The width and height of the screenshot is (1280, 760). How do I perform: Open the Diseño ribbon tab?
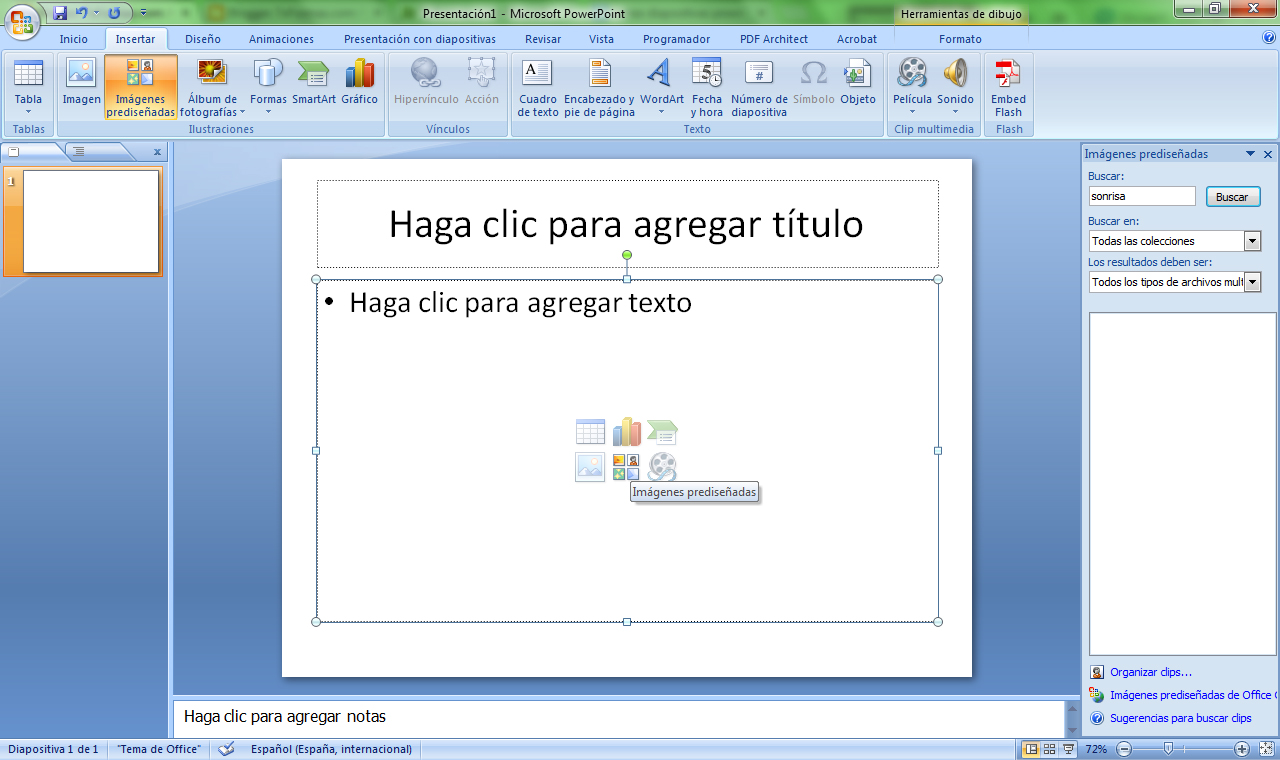point(202,39)
